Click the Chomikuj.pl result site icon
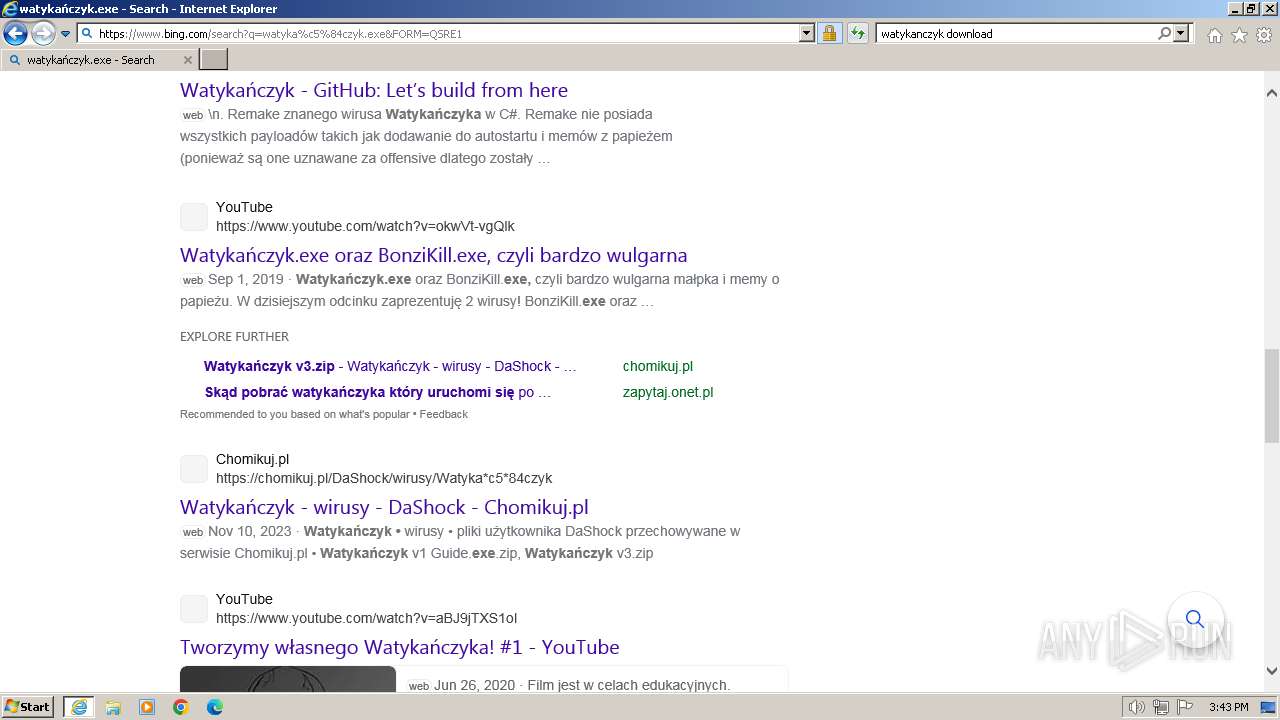This screenshot has width=1280, height=720. pyautogui.click(x=194, y=469)
